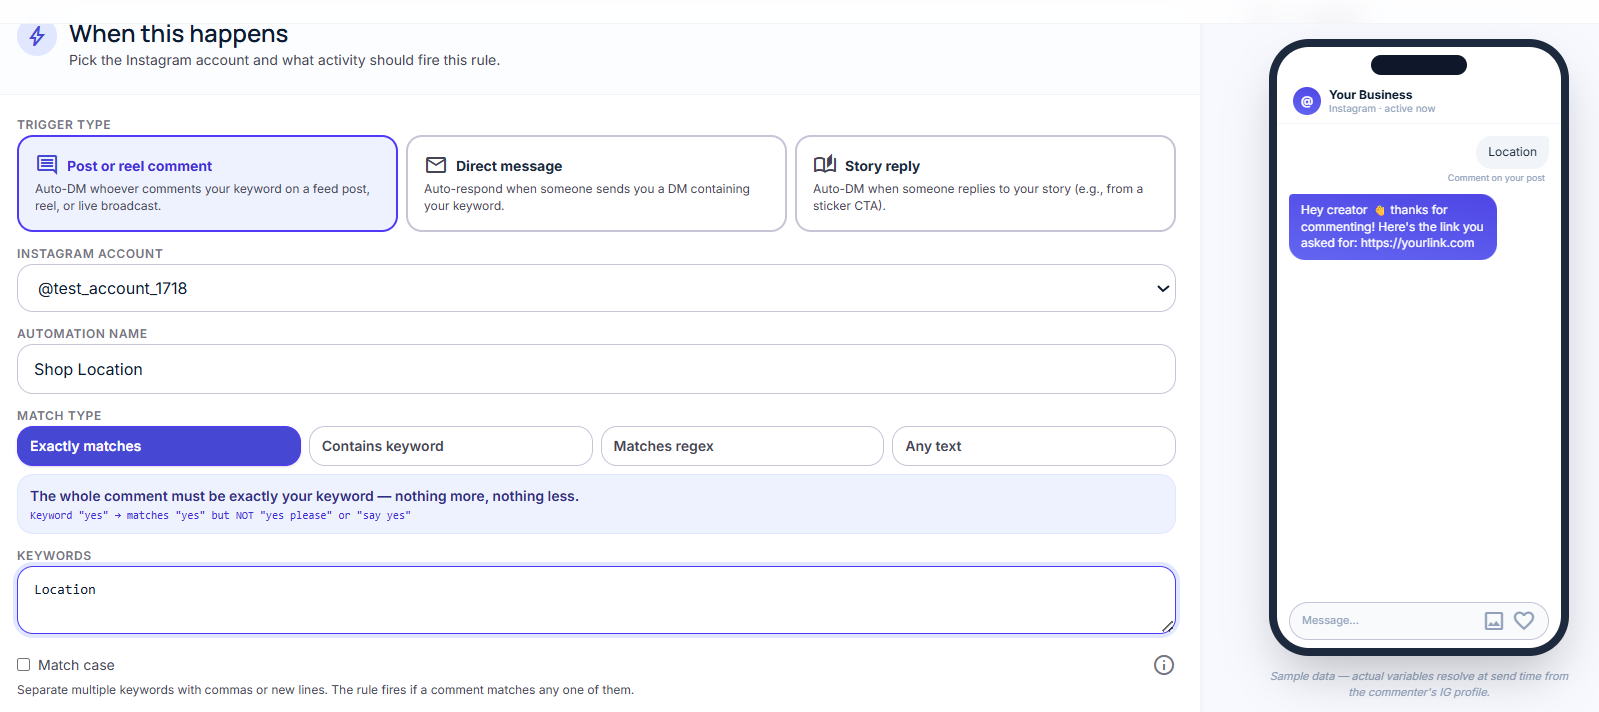The height and width of the screenshot is (712, 1599).
Task: Select Direct message trigger type
Action: point(596,184)
